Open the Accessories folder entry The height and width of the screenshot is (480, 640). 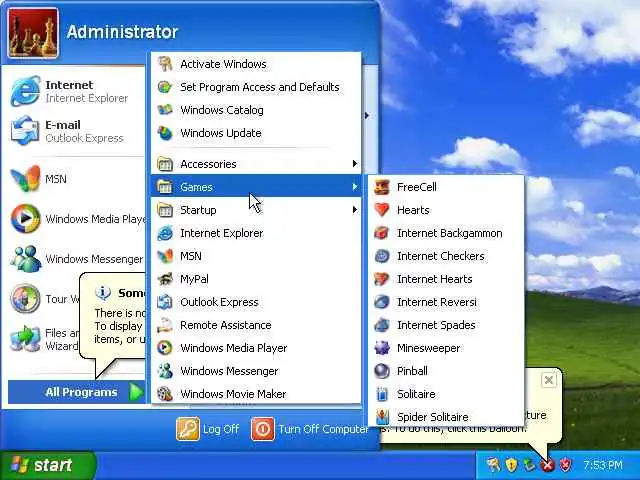tap(256, 164)
